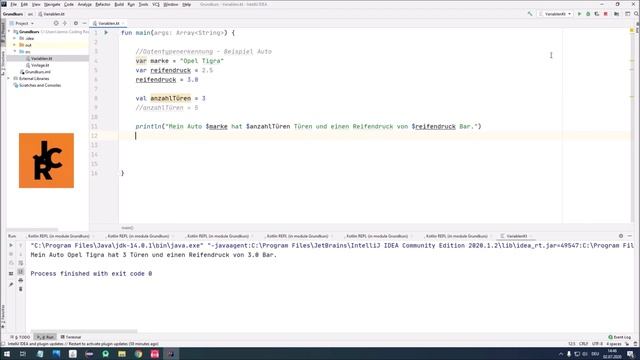The width and height of the screenshot is (640, 360).
Task: Run with Coverage using the toolbar icon
Action: tap(597, 14)
